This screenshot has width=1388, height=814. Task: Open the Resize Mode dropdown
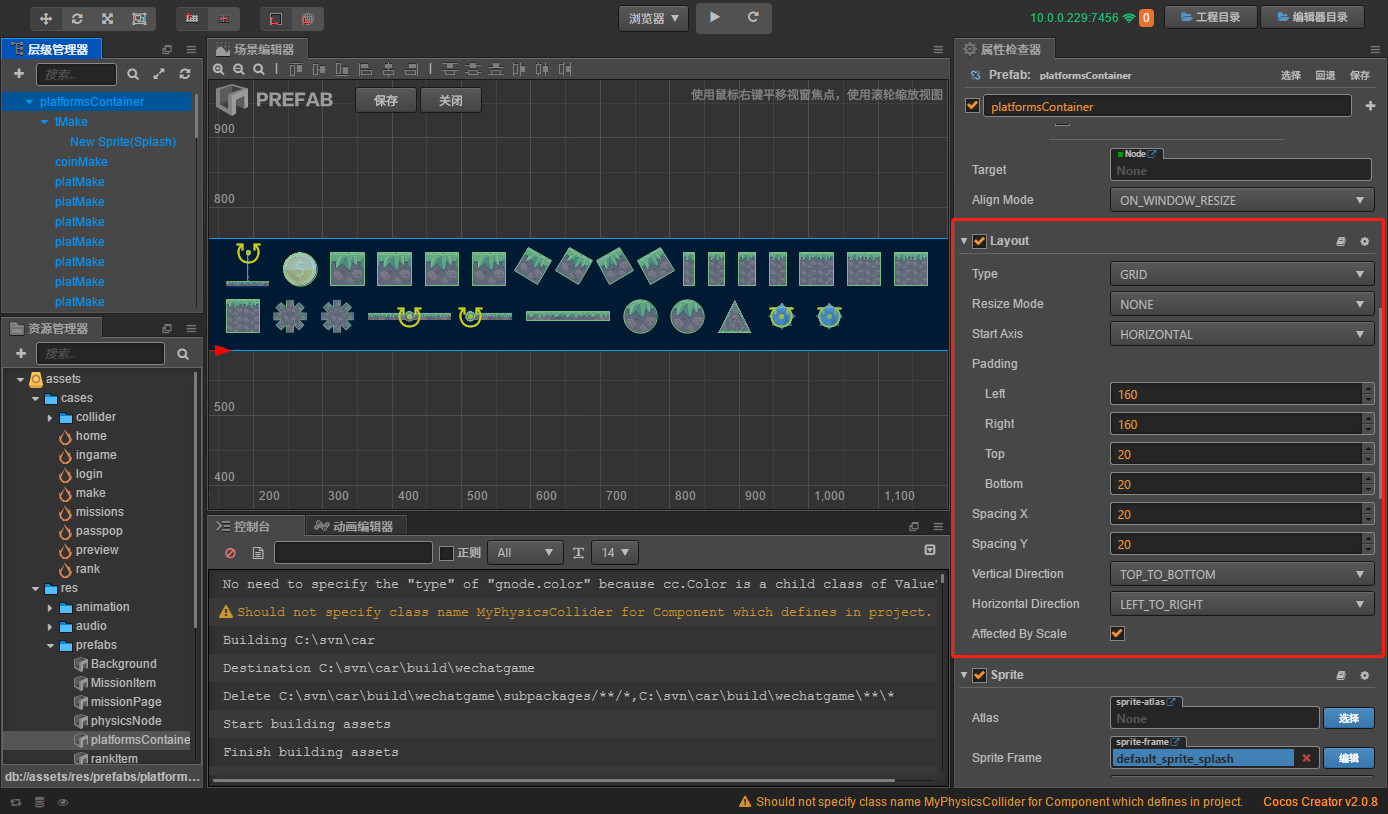pos(1240,303)
